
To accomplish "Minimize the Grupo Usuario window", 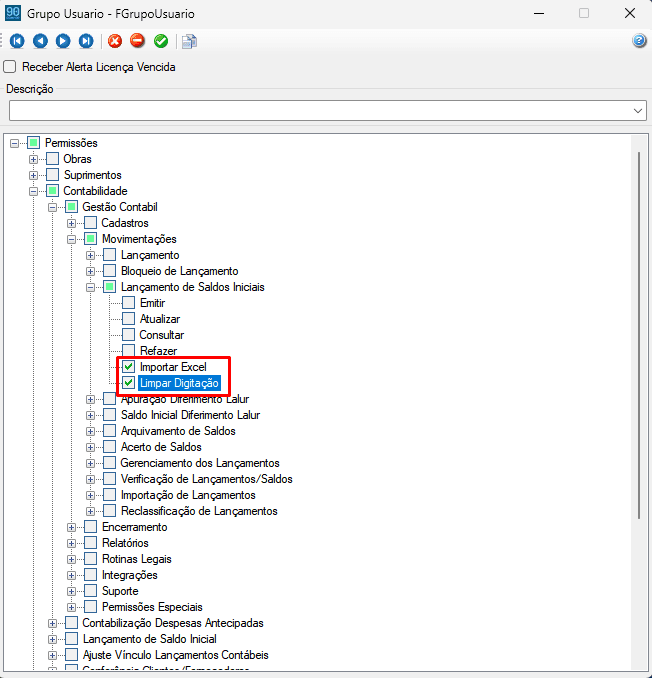I will tap(539, 13).
